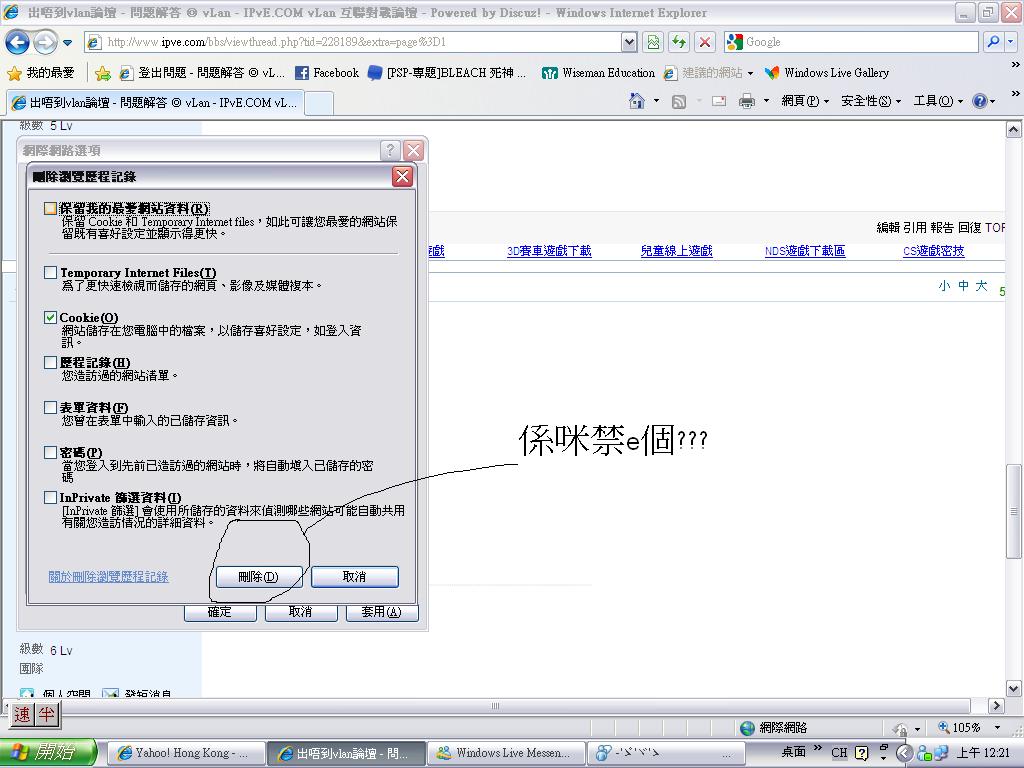Select the 出唔到vlan論壇 browser tab
This screenshot has height=768, width=1024.
pos(155,103)
